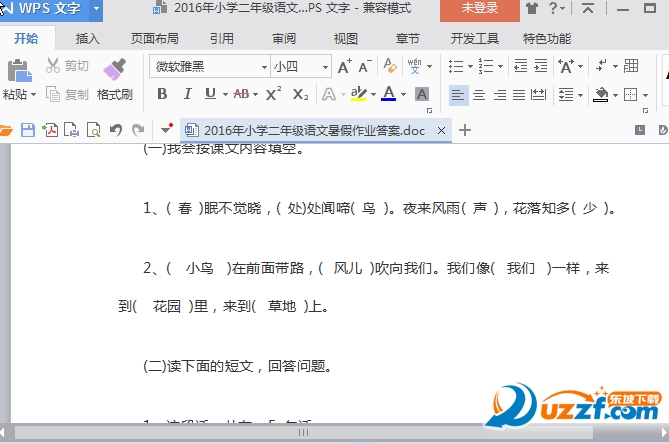The image size is (669, 444).
Task: Expand bullet list style dropdown arrow
Action: point(470,67)
